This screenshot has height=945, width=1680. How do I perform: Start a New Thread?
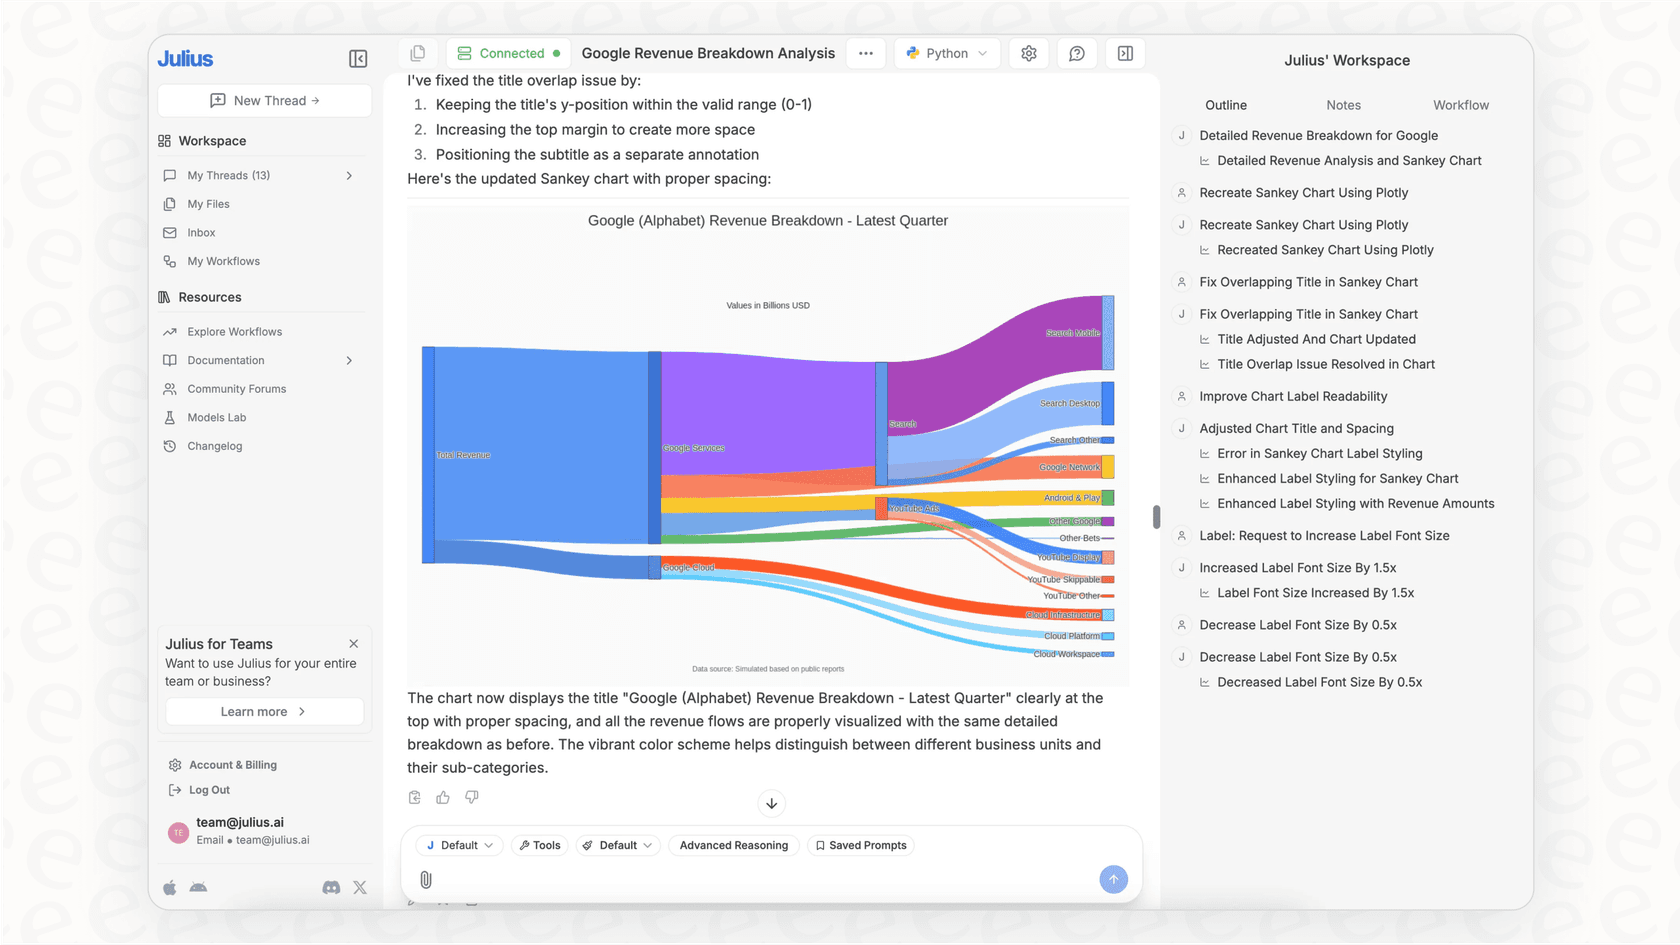pyautogui.click(x=264, y=100)
